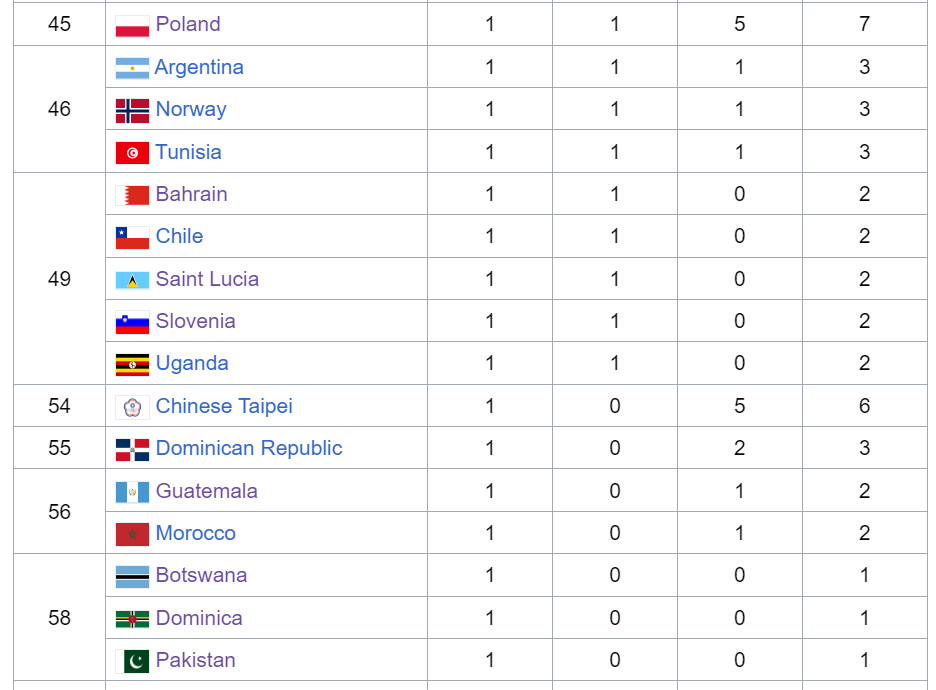Select the rank 49 cell

(59, 279)
